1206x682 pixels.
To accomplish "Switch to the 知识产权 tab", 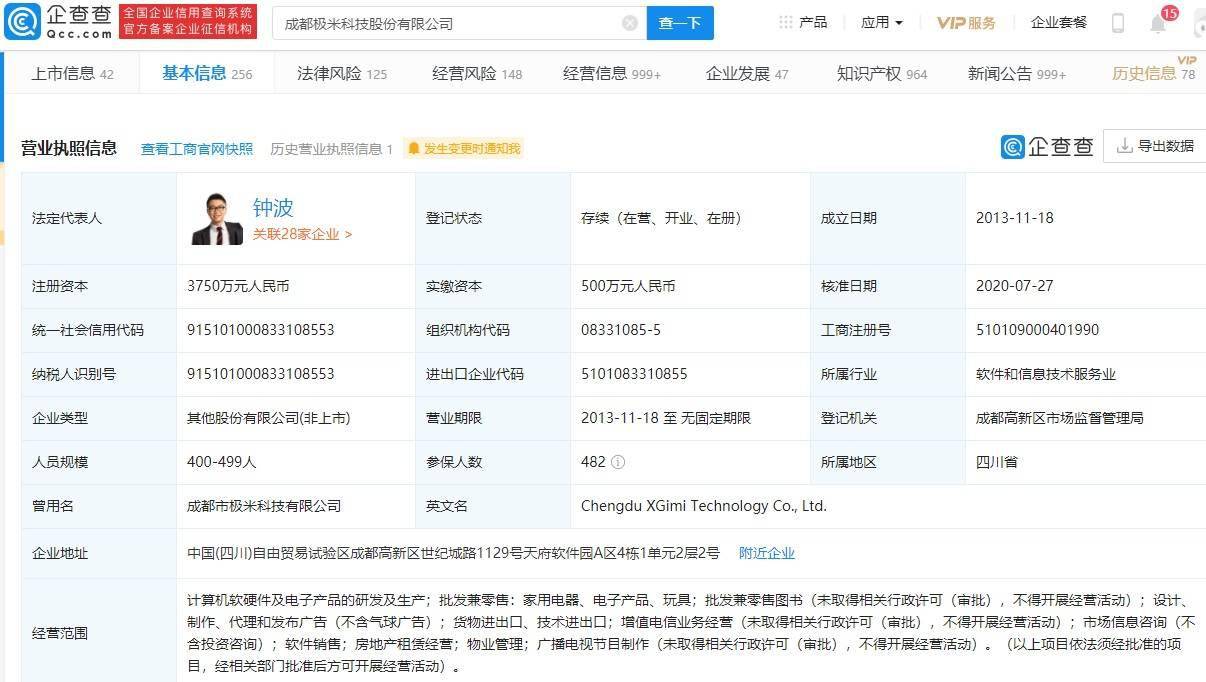I will [882, 73].
